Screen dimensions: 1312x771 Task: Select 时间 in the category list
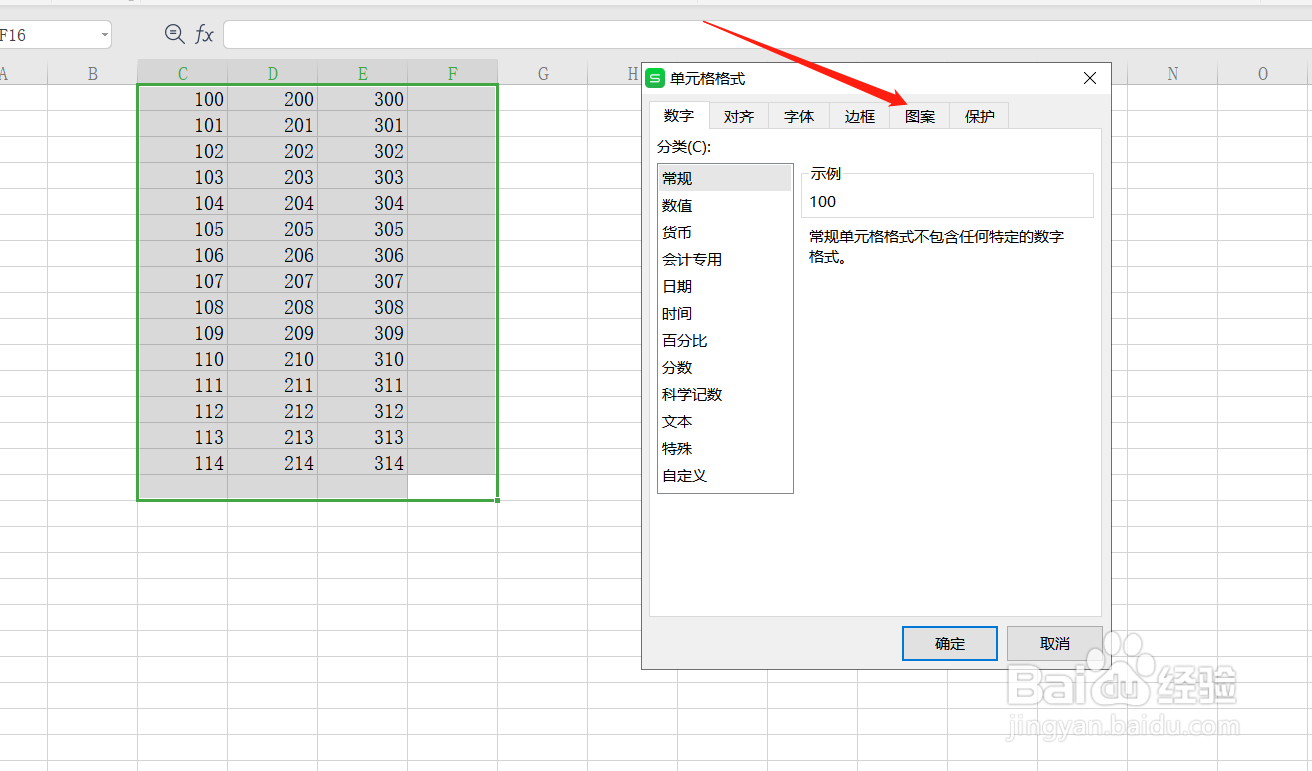point(725,313)
